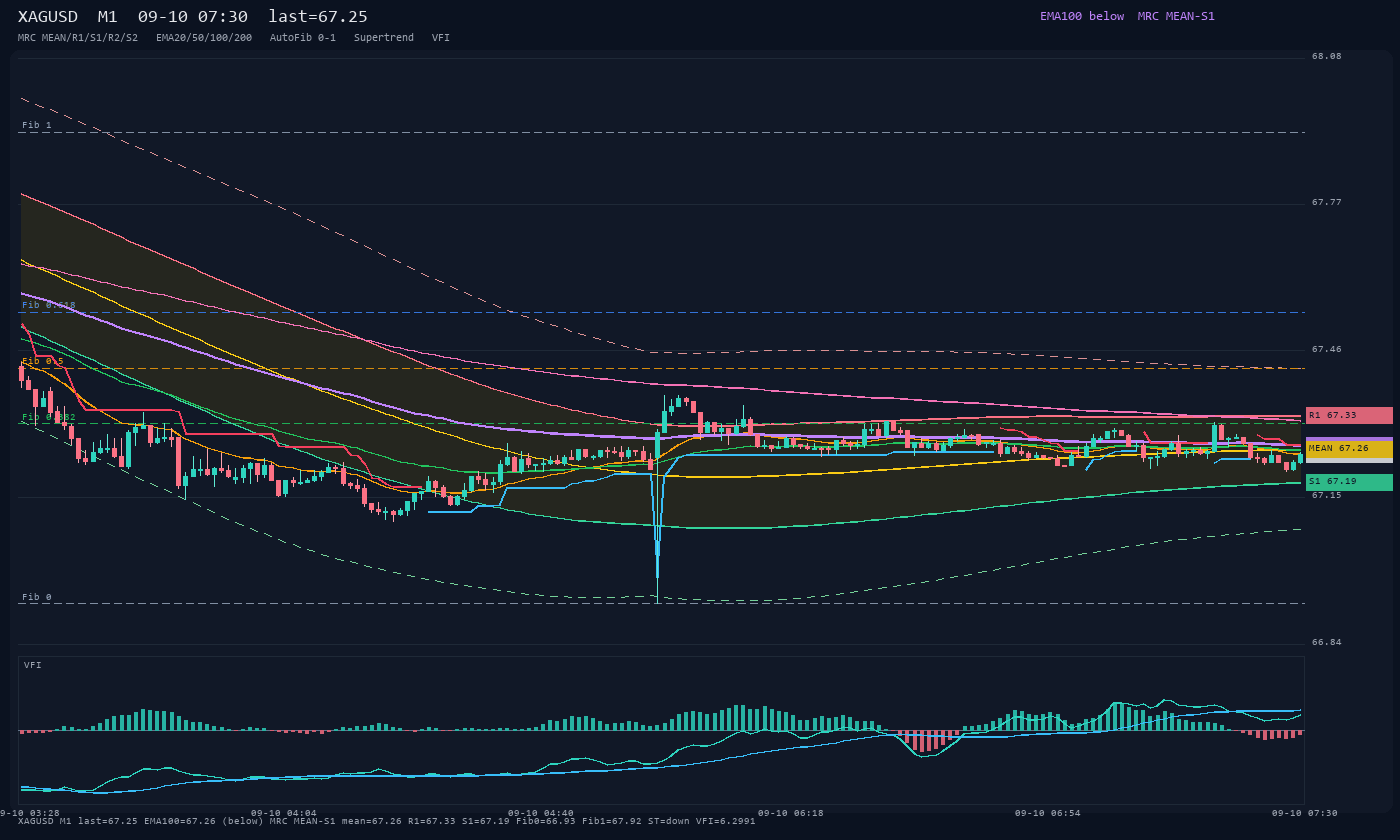Select the 'EMA20/50/100/200' indicator legend
This screenshot has height=840, width=1400.
point(204,38)
